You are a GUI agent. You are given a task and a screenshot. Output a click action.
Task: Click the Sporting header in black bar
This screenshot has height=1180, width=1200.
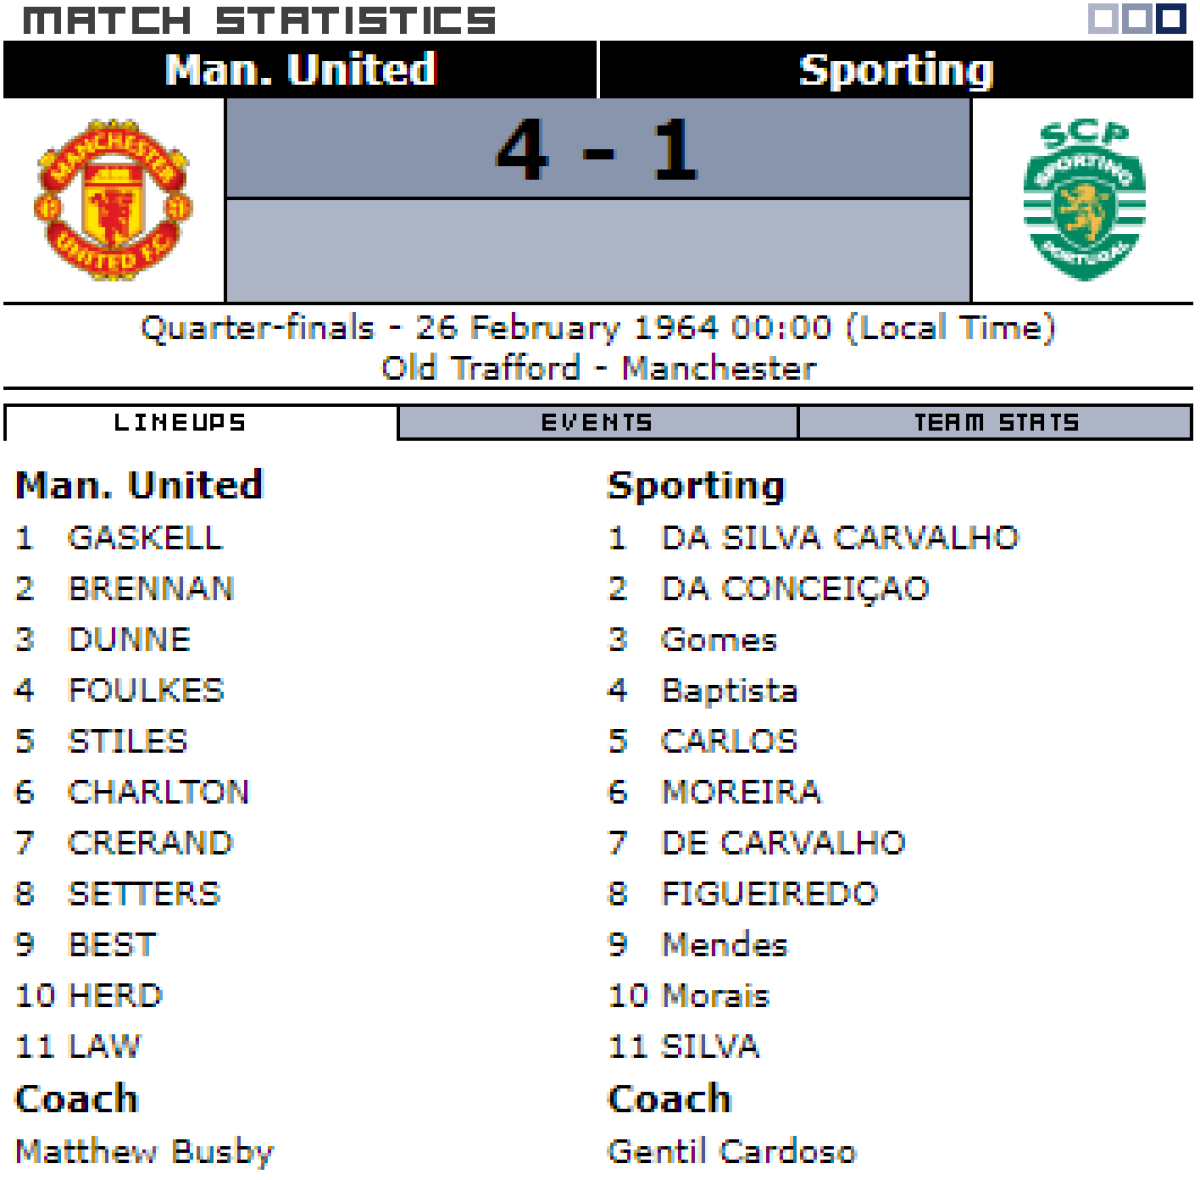coord(895,70)
